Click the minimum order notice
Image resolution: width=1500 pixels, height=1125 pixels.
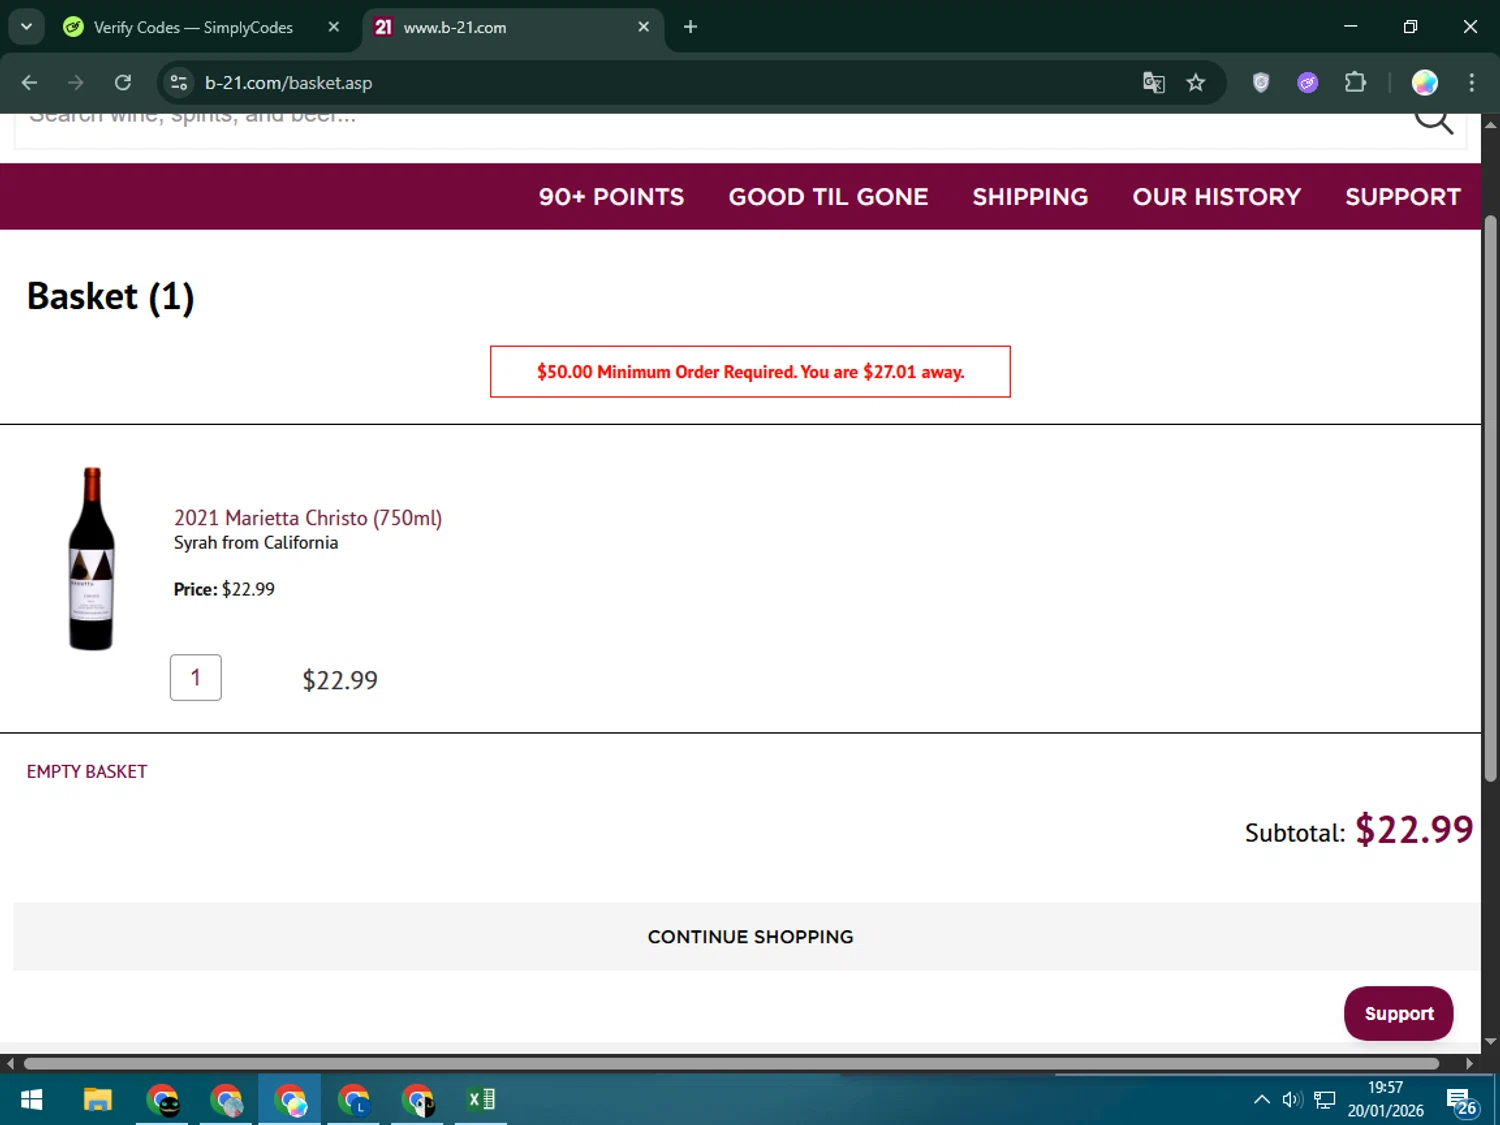[x=750, y=372]
